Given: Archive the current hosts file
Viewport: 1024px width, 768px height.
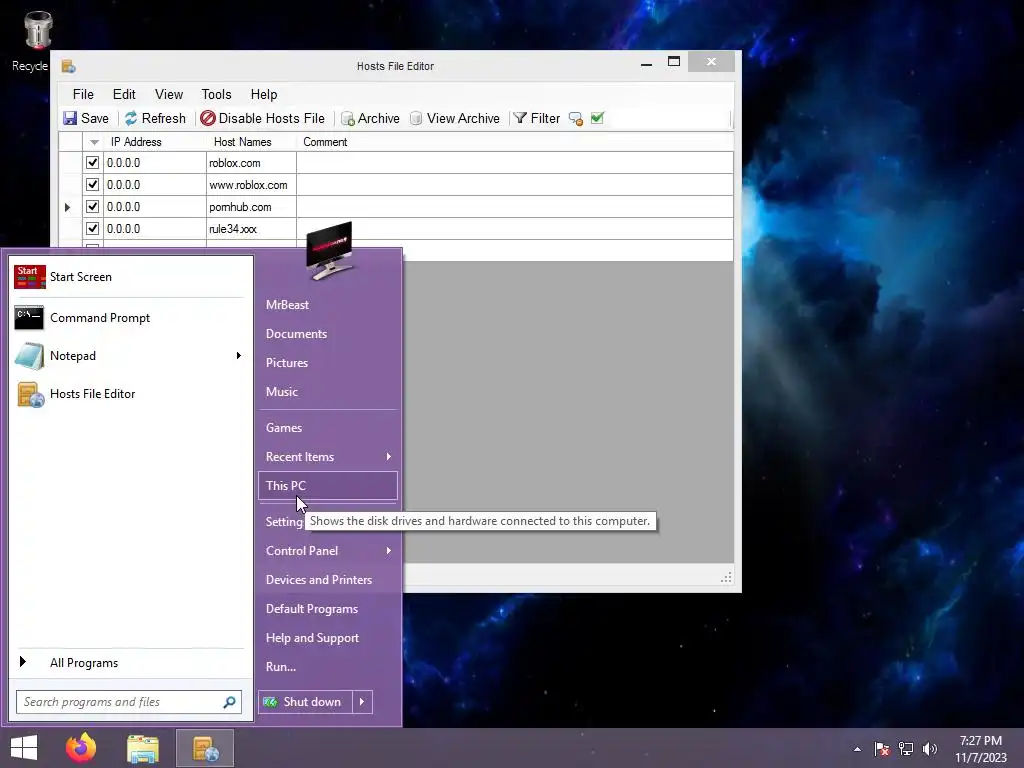Looking at the screenshot, I should pos(370,118).
